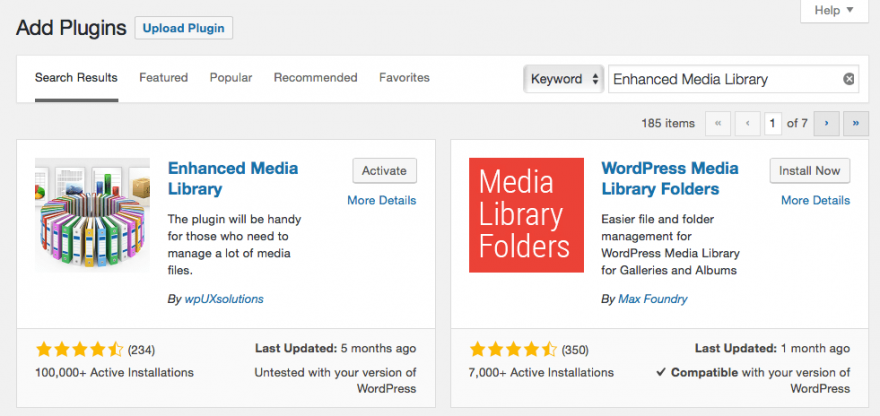The width and height of the screenshot is (880, 416).
Task: Open the Help dropdown panel
Action: point(834,10)
